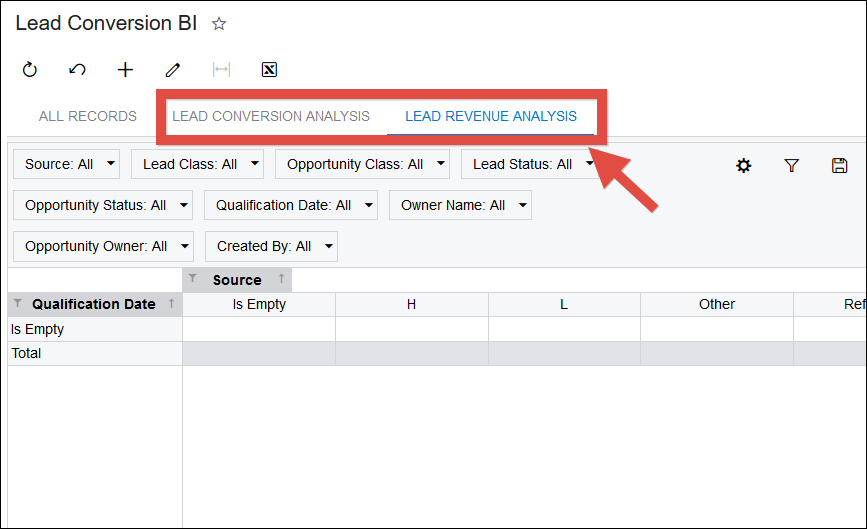The image size is (867, 529).
Task: Select the Total row label
Action: 26,353
